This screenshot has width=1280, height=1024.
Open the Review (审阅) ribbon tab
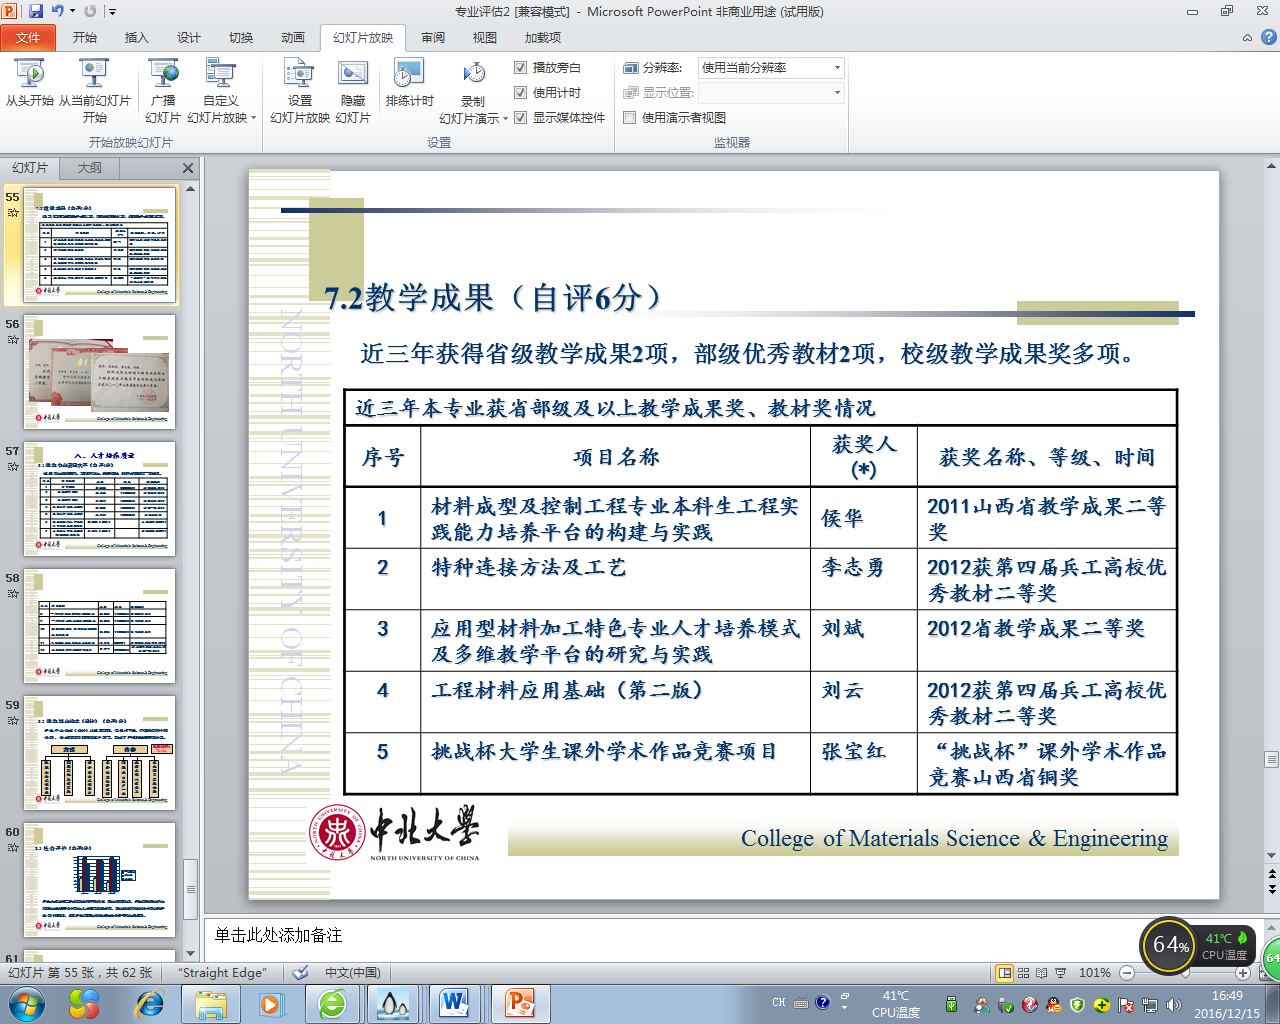click(x=433, y=38)
